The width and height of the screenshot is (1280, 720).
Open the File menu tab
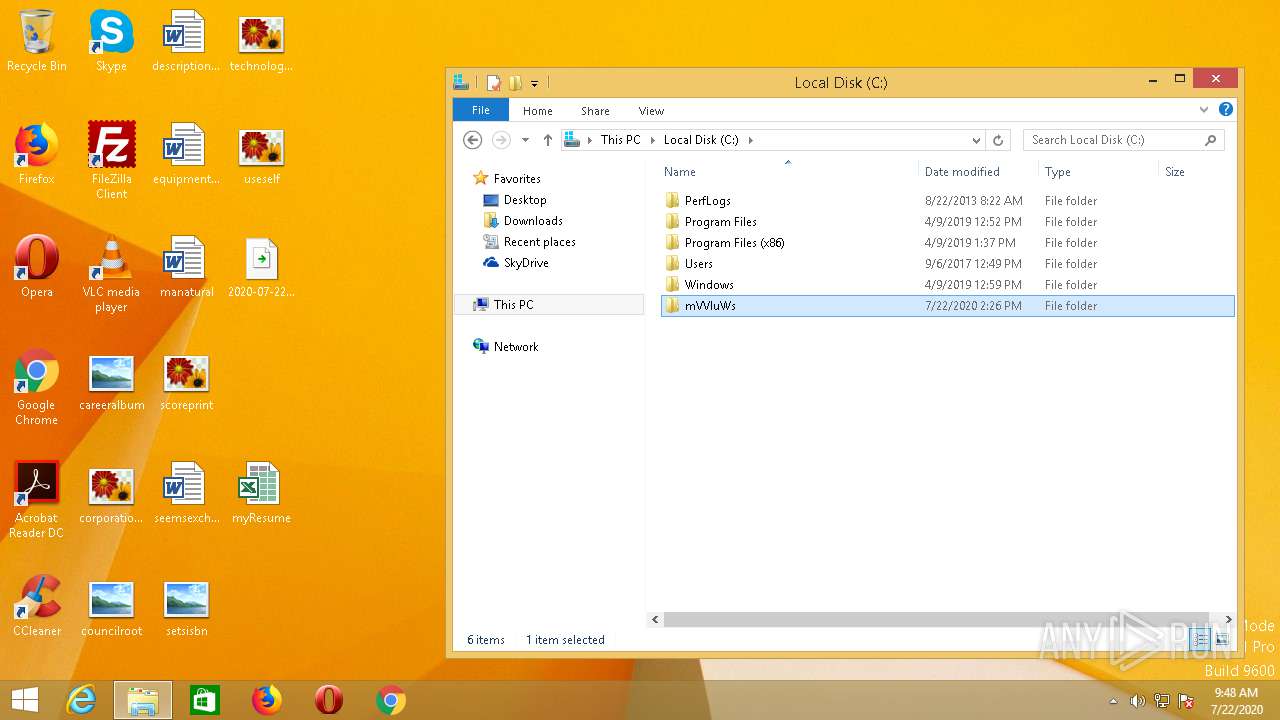pyautogui.click(x=480, y=110)
